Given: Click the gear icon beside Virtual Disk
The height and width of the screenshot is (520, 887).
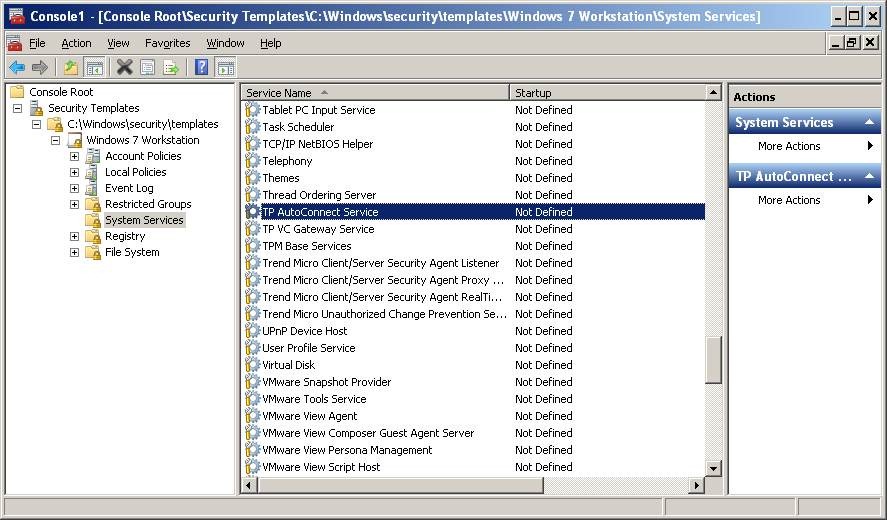Looking at the screenshot, I should click(252, 364).
